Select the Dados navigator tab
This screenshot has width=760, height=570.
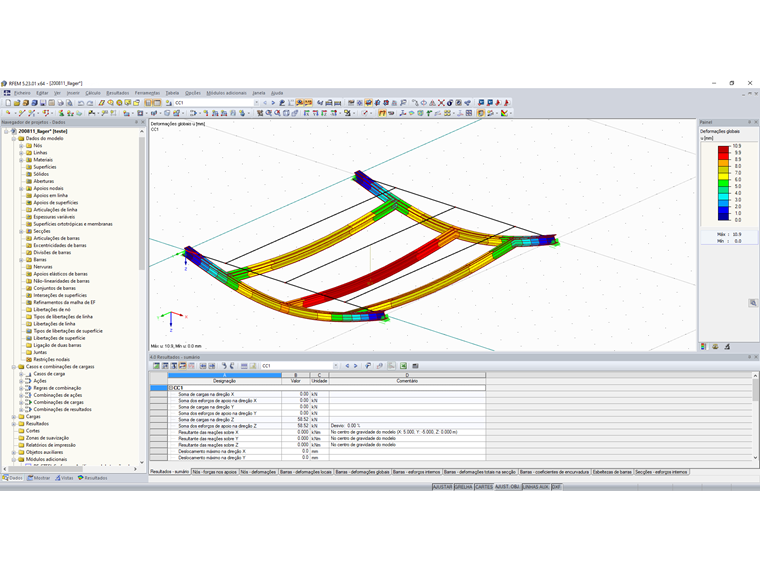click(x=13, y=478)
